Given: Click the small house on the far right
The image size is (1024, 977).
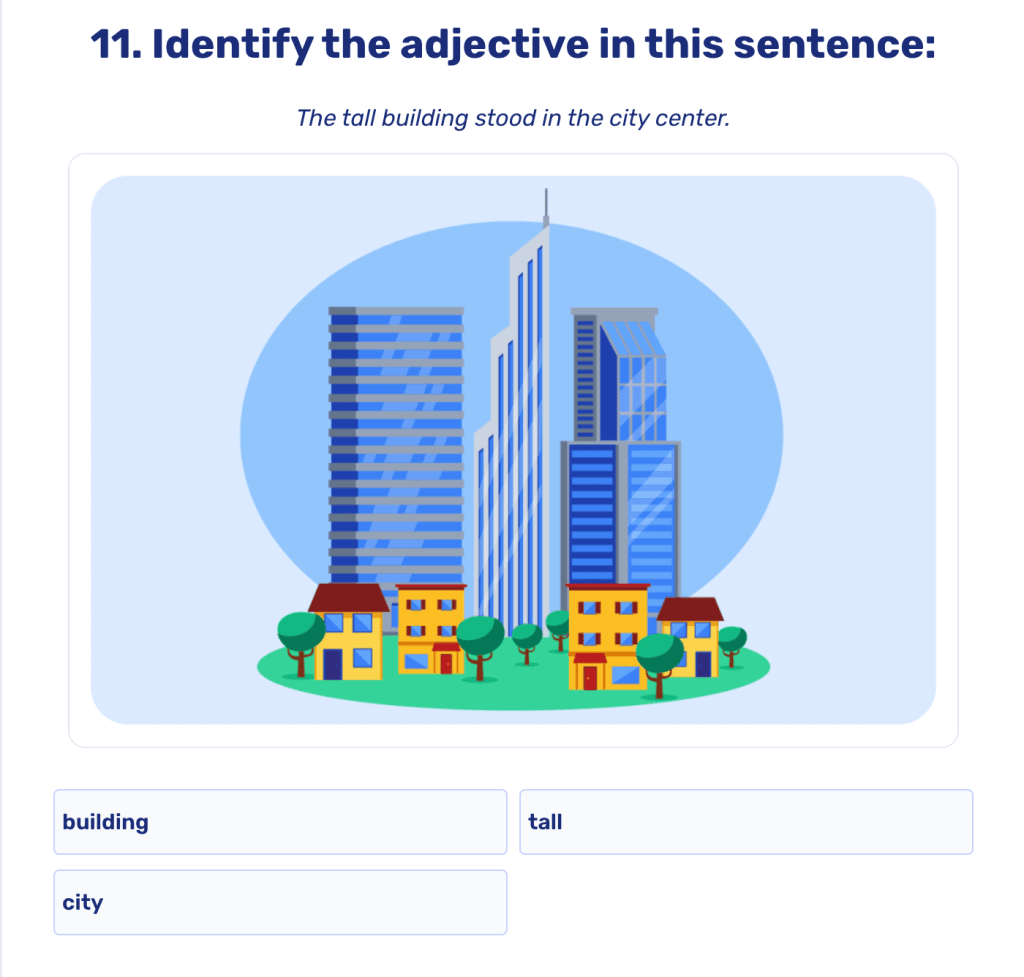Looking at the screenshot, I should tap(690, 640).
